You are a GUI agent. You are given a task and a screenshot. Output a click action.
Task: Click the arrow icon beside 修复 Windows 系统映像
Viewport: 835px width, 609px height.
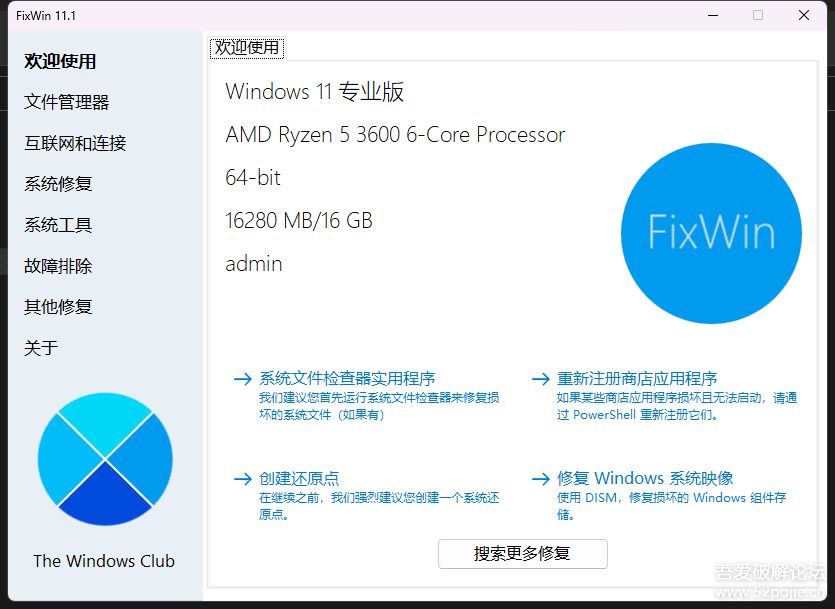(x=541, y=479)
